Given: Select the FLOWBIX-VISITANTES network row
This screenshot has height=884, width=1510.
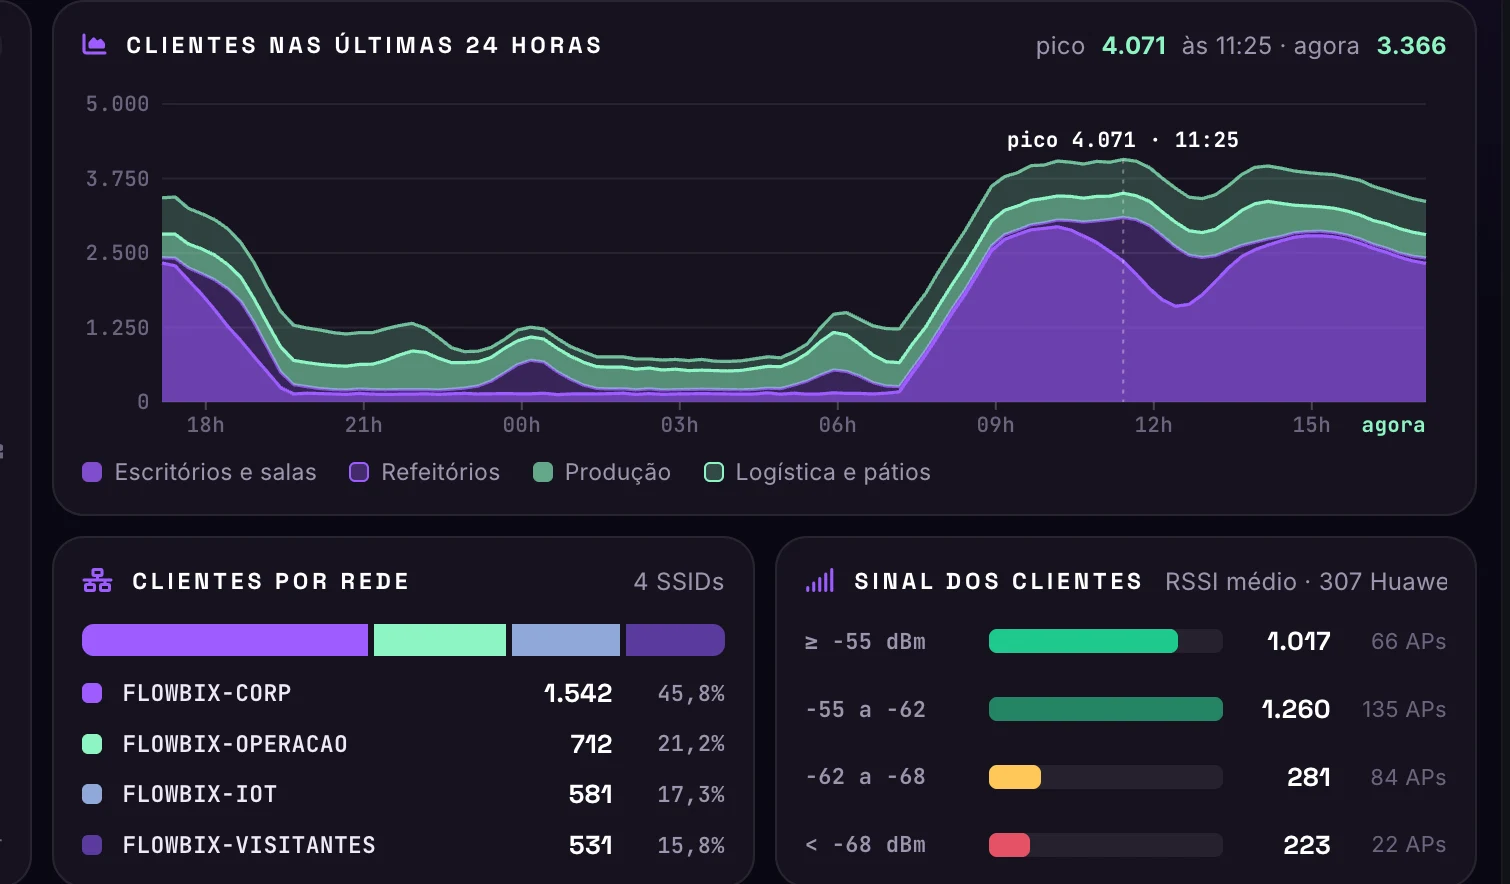Looking at the screenshot, I should pos(403,845).
